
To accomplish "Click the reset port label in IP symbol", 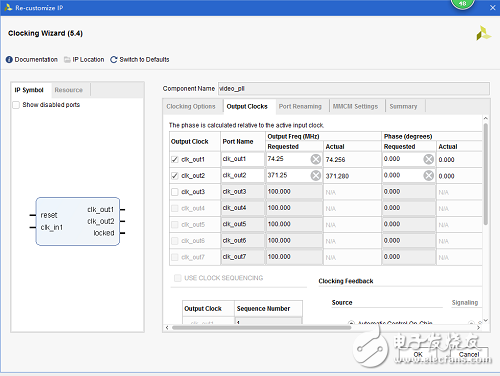I will click(x=49, y=215).
